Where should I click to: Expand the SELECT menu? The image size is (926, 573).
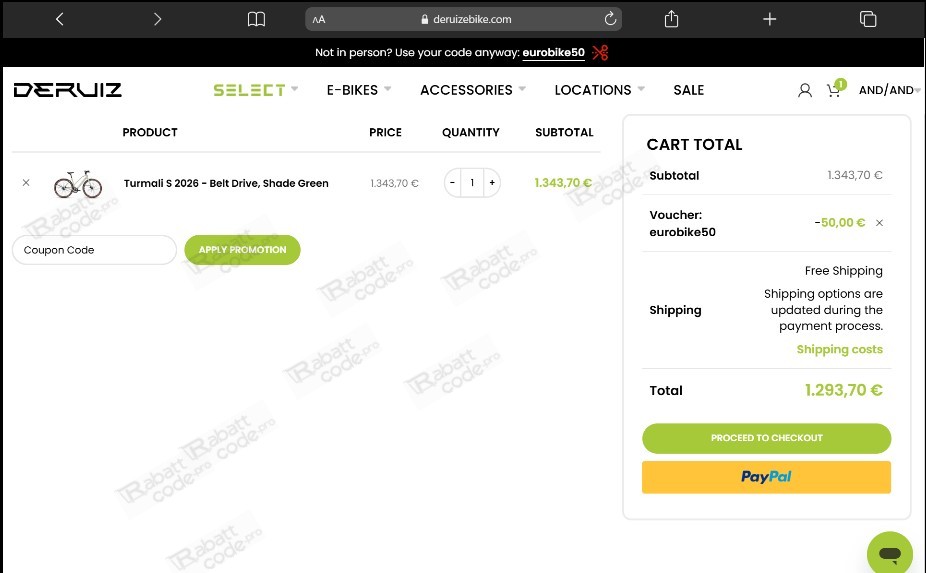click(x=255, y=90)
